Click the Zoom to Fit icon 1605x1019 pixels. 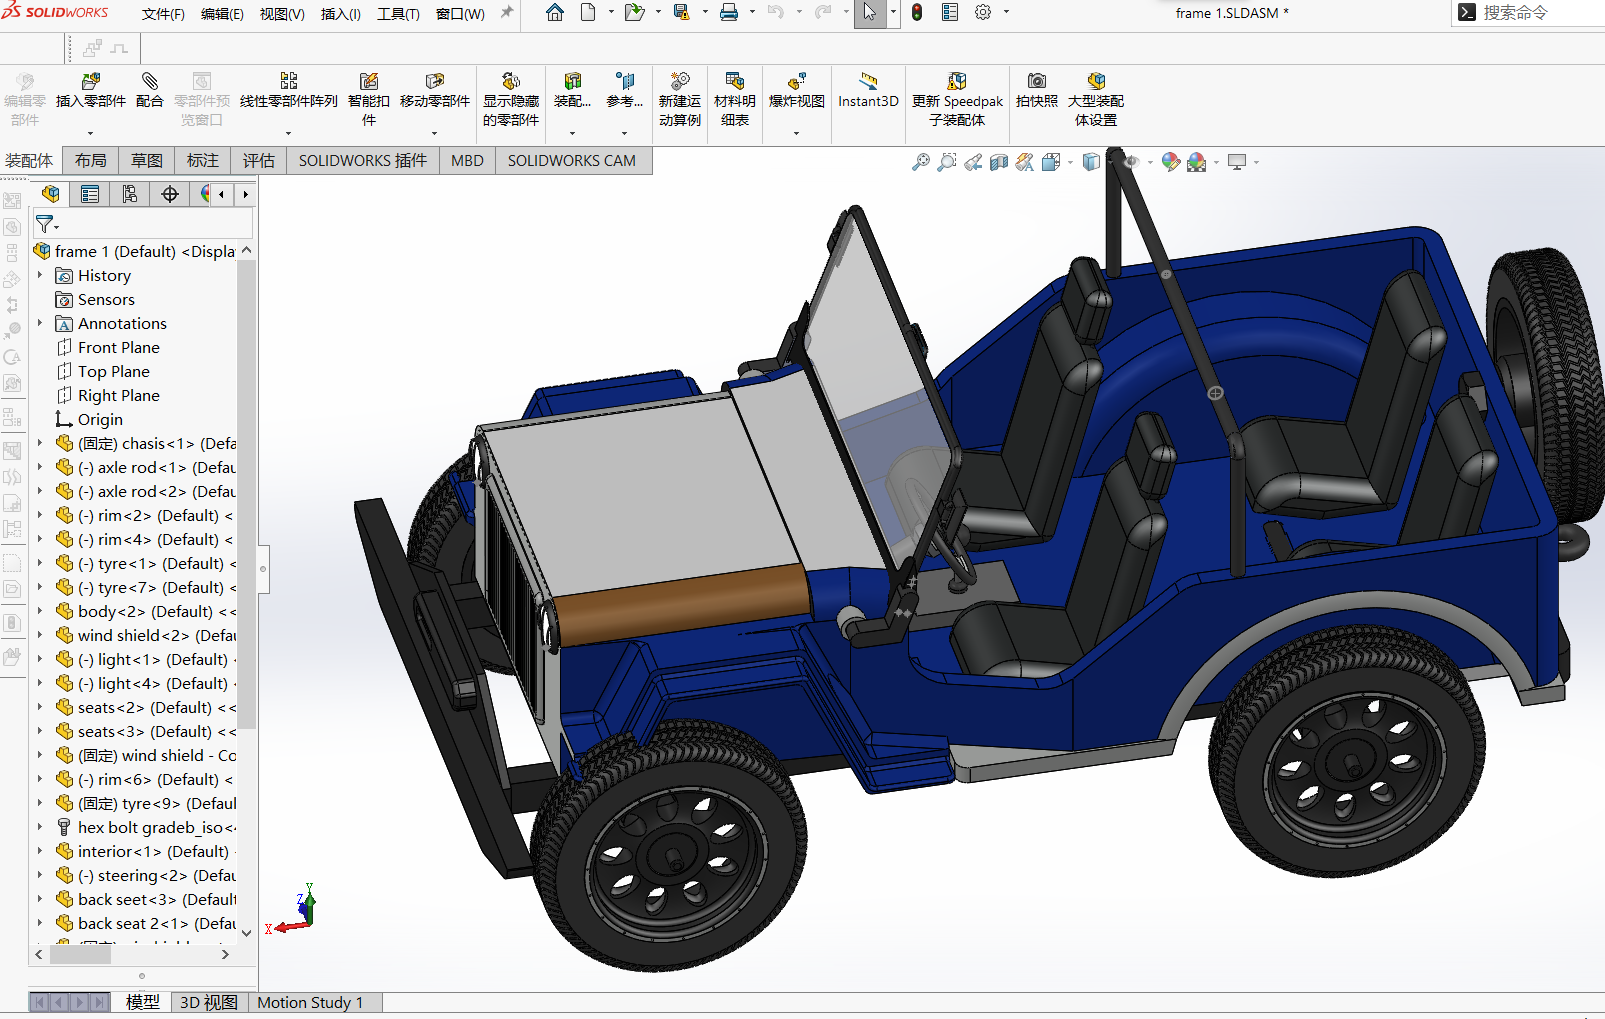tap(921, 162)
